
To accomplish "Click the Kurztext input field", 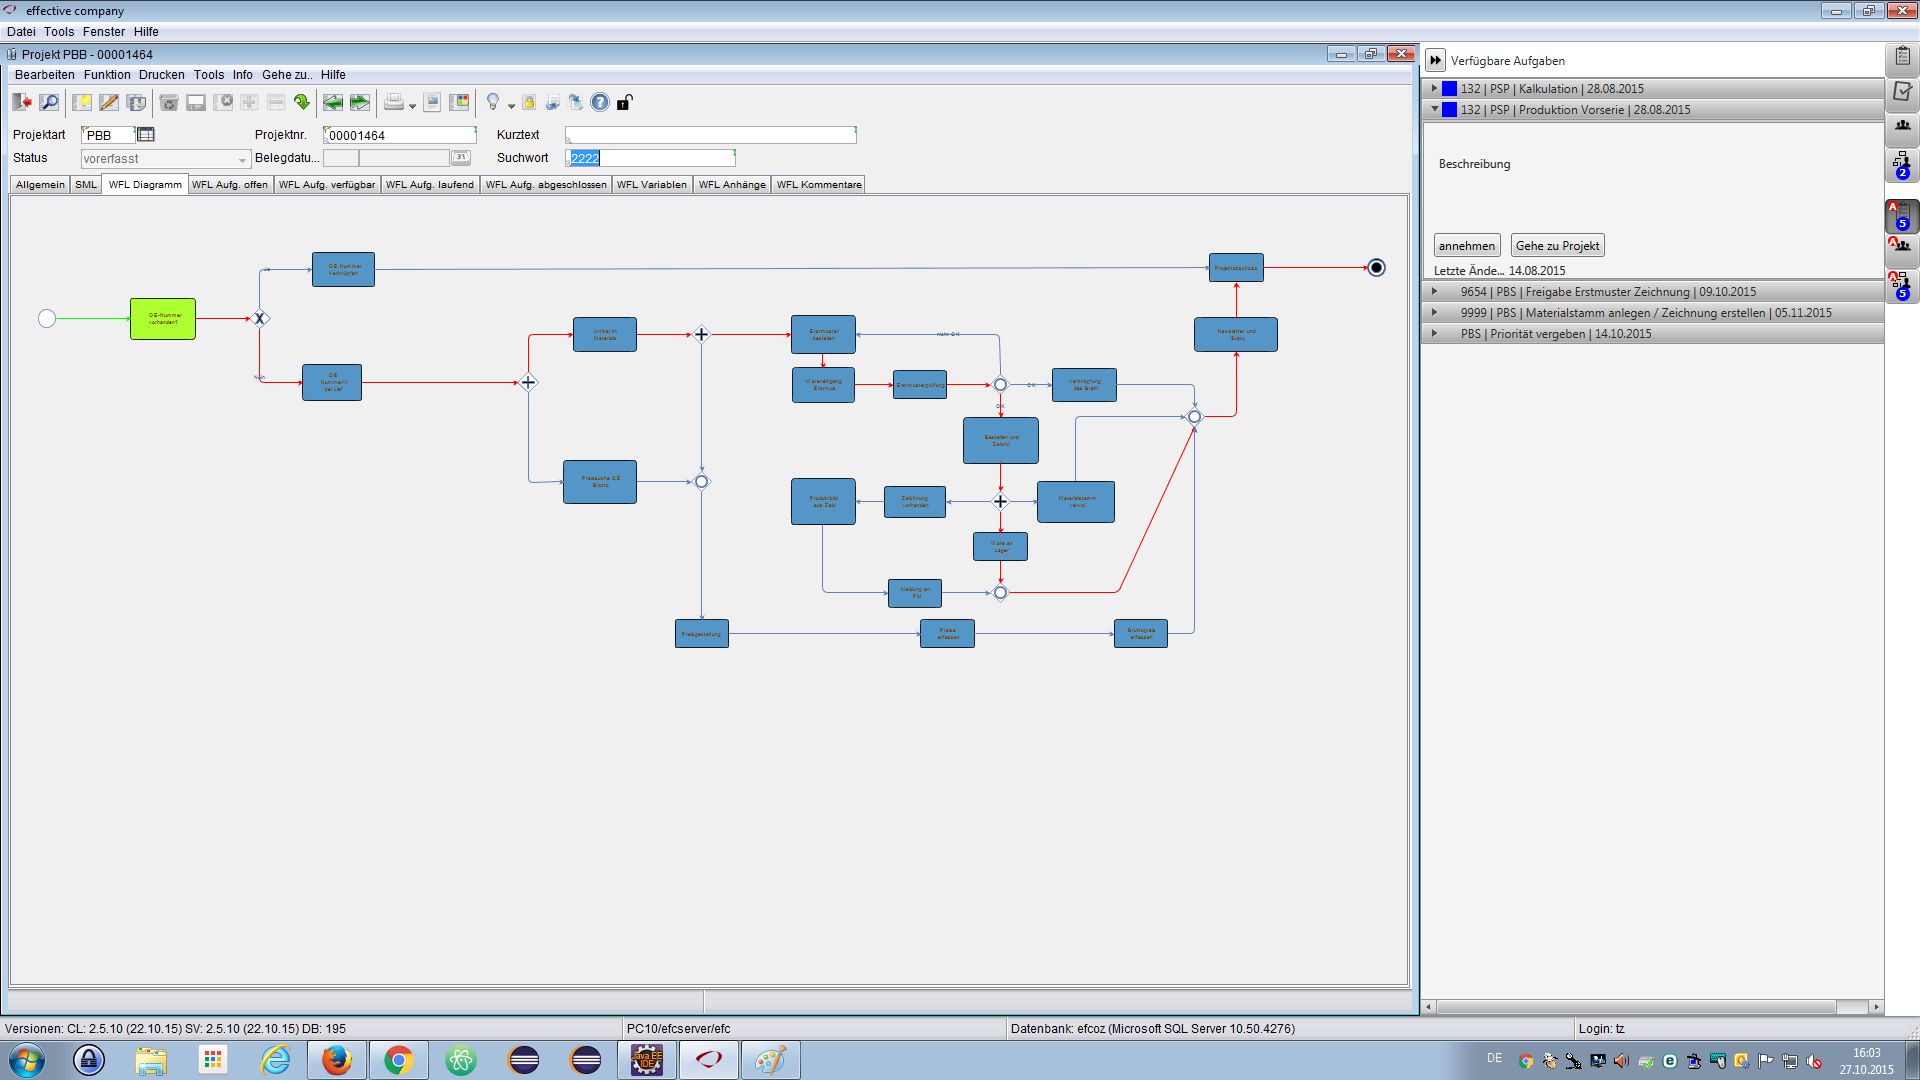I will tap(710, 134).
